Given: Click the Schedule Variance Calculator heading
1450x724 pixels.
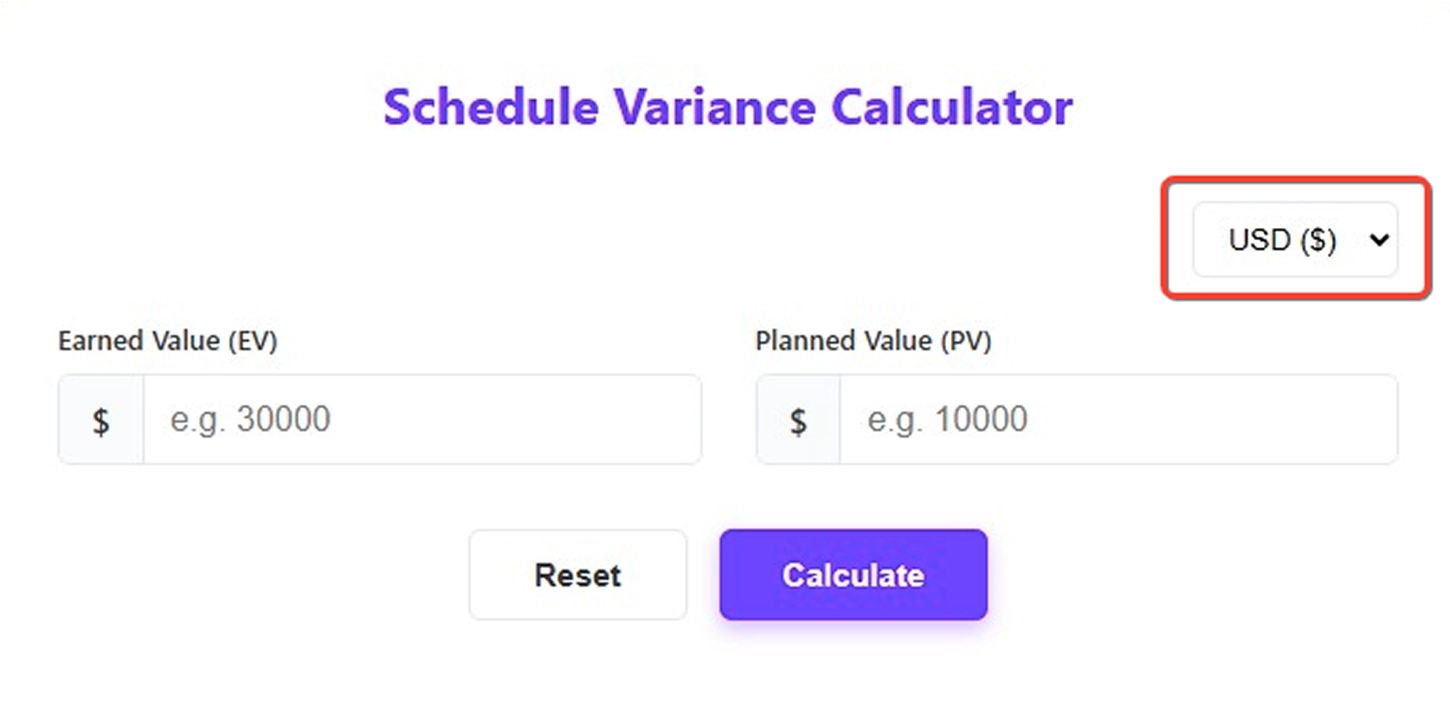Looking at the screenshot, I should pos(727,106).
